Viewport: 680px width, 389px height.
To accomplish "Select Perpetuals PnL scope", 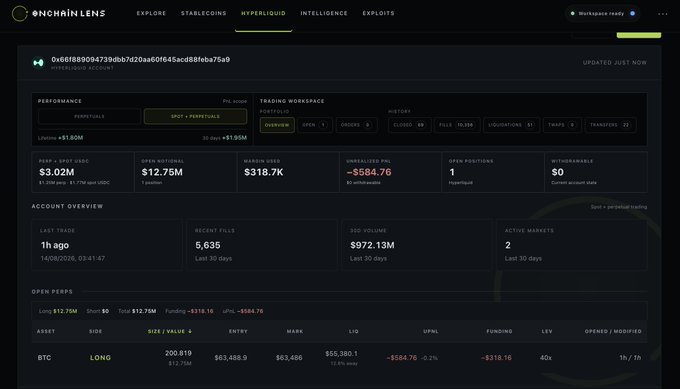I will (89, 116).
